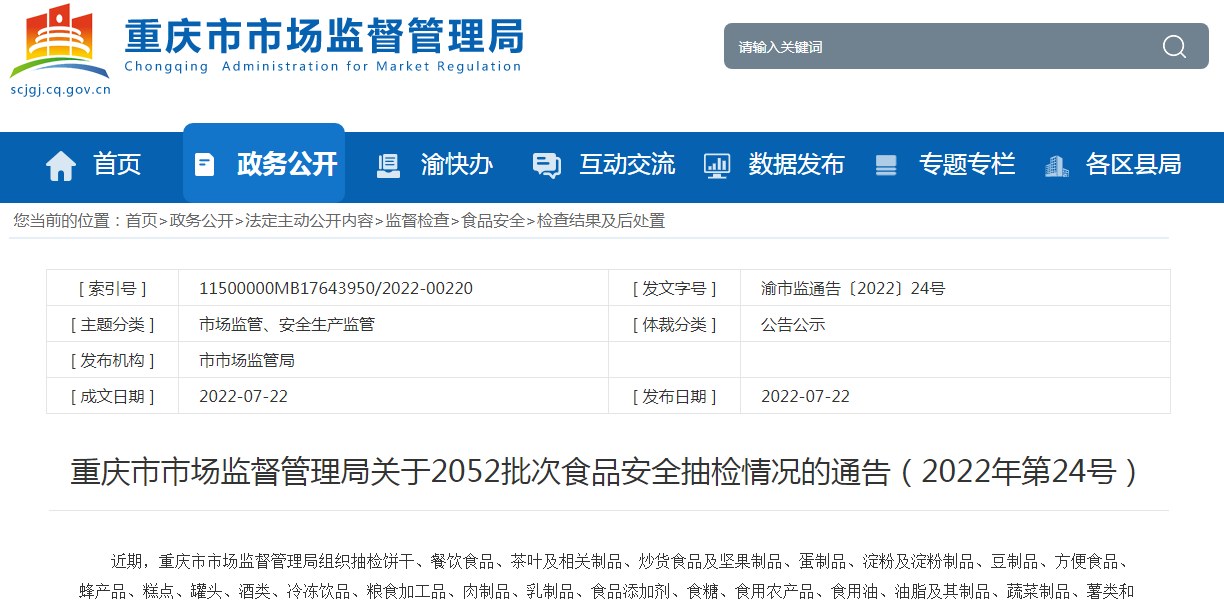Click the 渝快办 service icon
Screen dimensions: 1224x606
pos(388,165)
